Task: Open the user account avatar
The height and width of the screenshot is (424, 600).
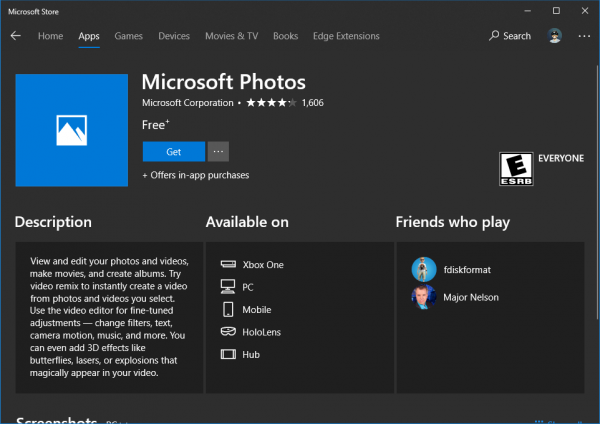Action: pos(555,36)
